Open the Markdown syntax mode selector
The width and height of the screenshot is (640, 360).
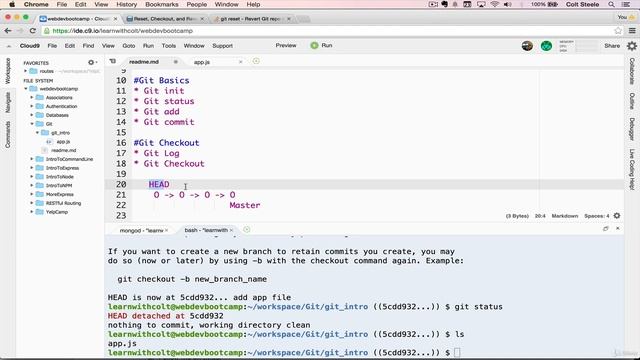point(564,216)
